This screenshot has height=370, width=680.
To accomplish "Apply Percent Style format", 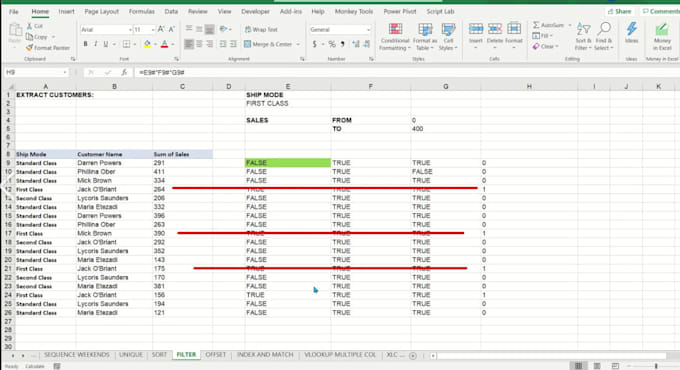I will pos(332,44).
